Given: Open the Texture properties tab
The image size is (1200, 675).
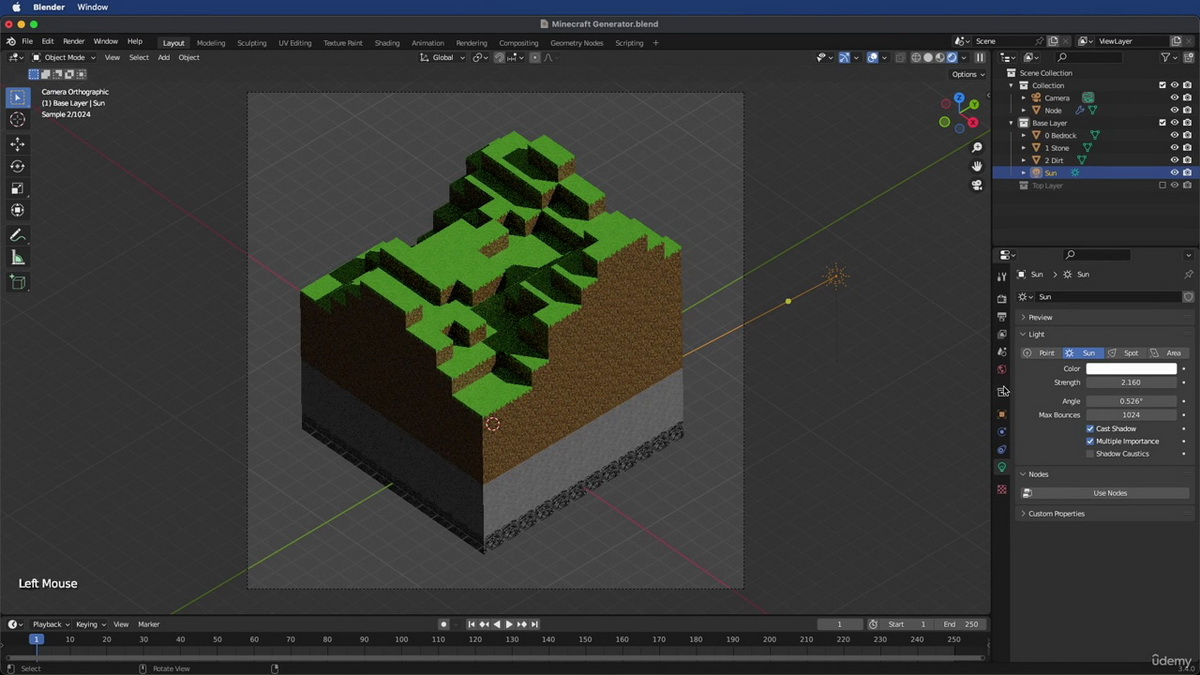Looking at the screenshot, I should (1002, 490).
